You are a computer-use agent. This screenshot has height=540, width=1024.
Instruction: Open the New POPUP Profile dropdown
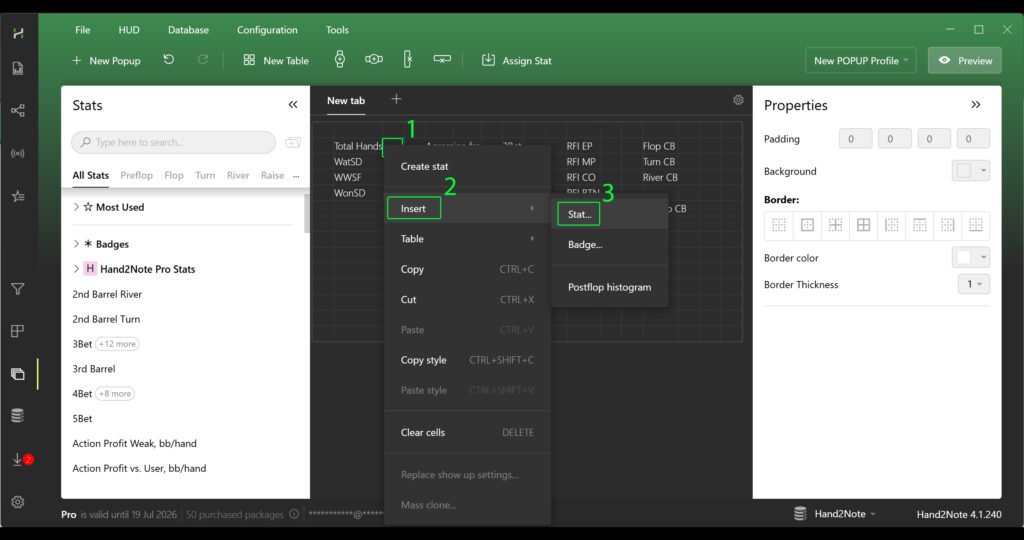coord(861,60)
